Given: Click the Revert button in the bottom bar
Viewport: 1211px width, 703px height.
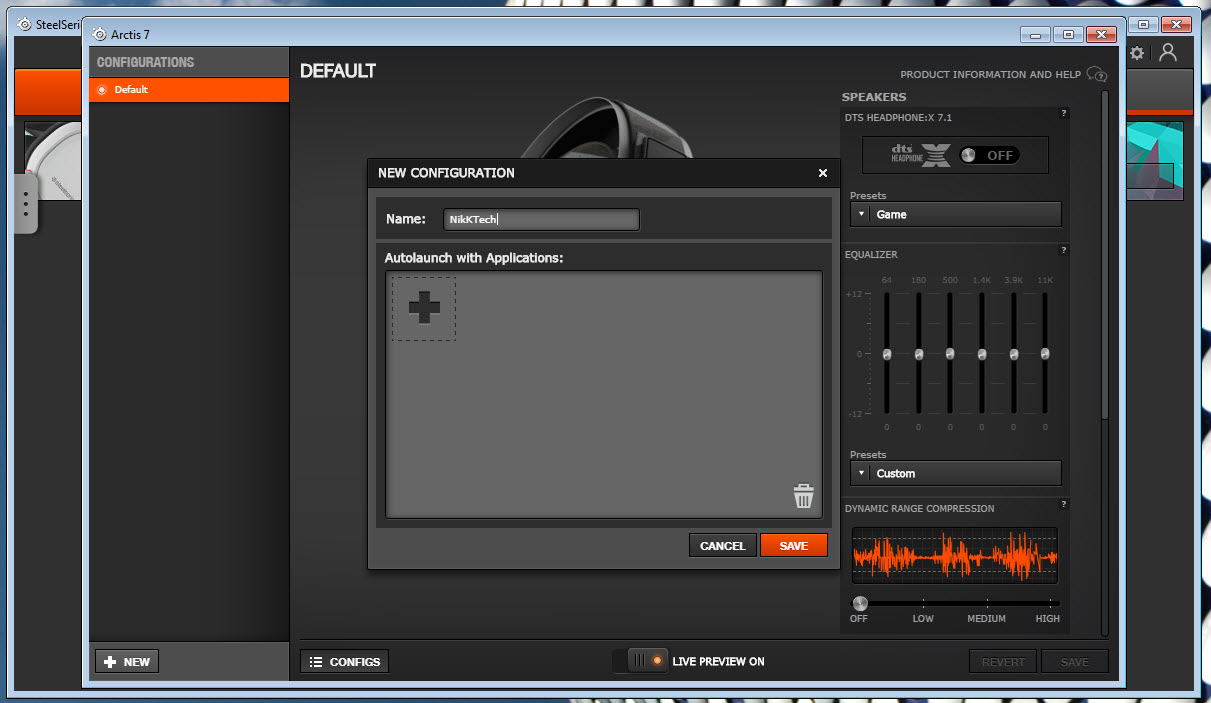Looking at the screenshot, I should coord(1003,662).
